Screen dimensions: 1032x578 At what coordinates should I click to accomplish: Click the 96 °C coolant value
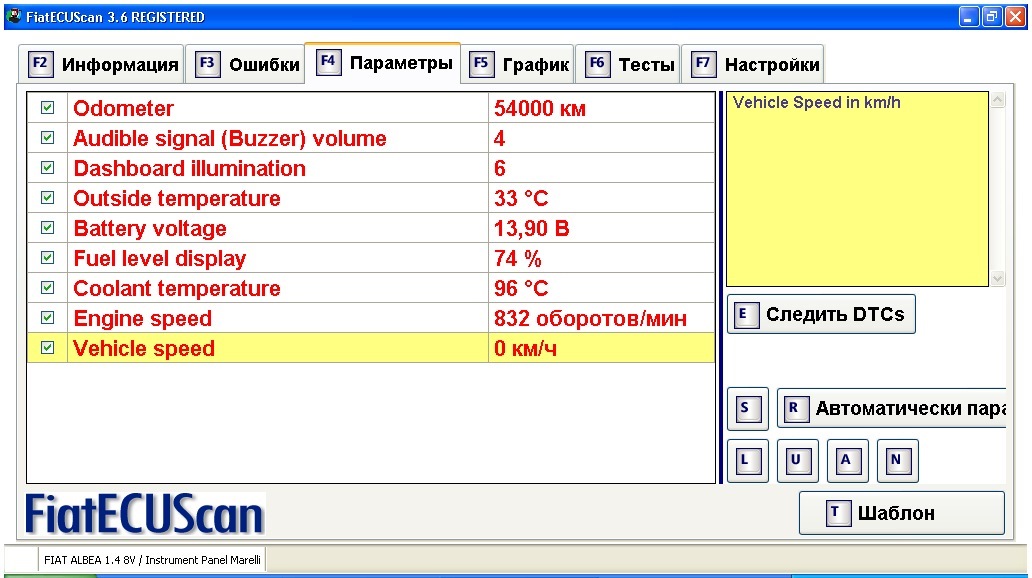pos(521,288)
